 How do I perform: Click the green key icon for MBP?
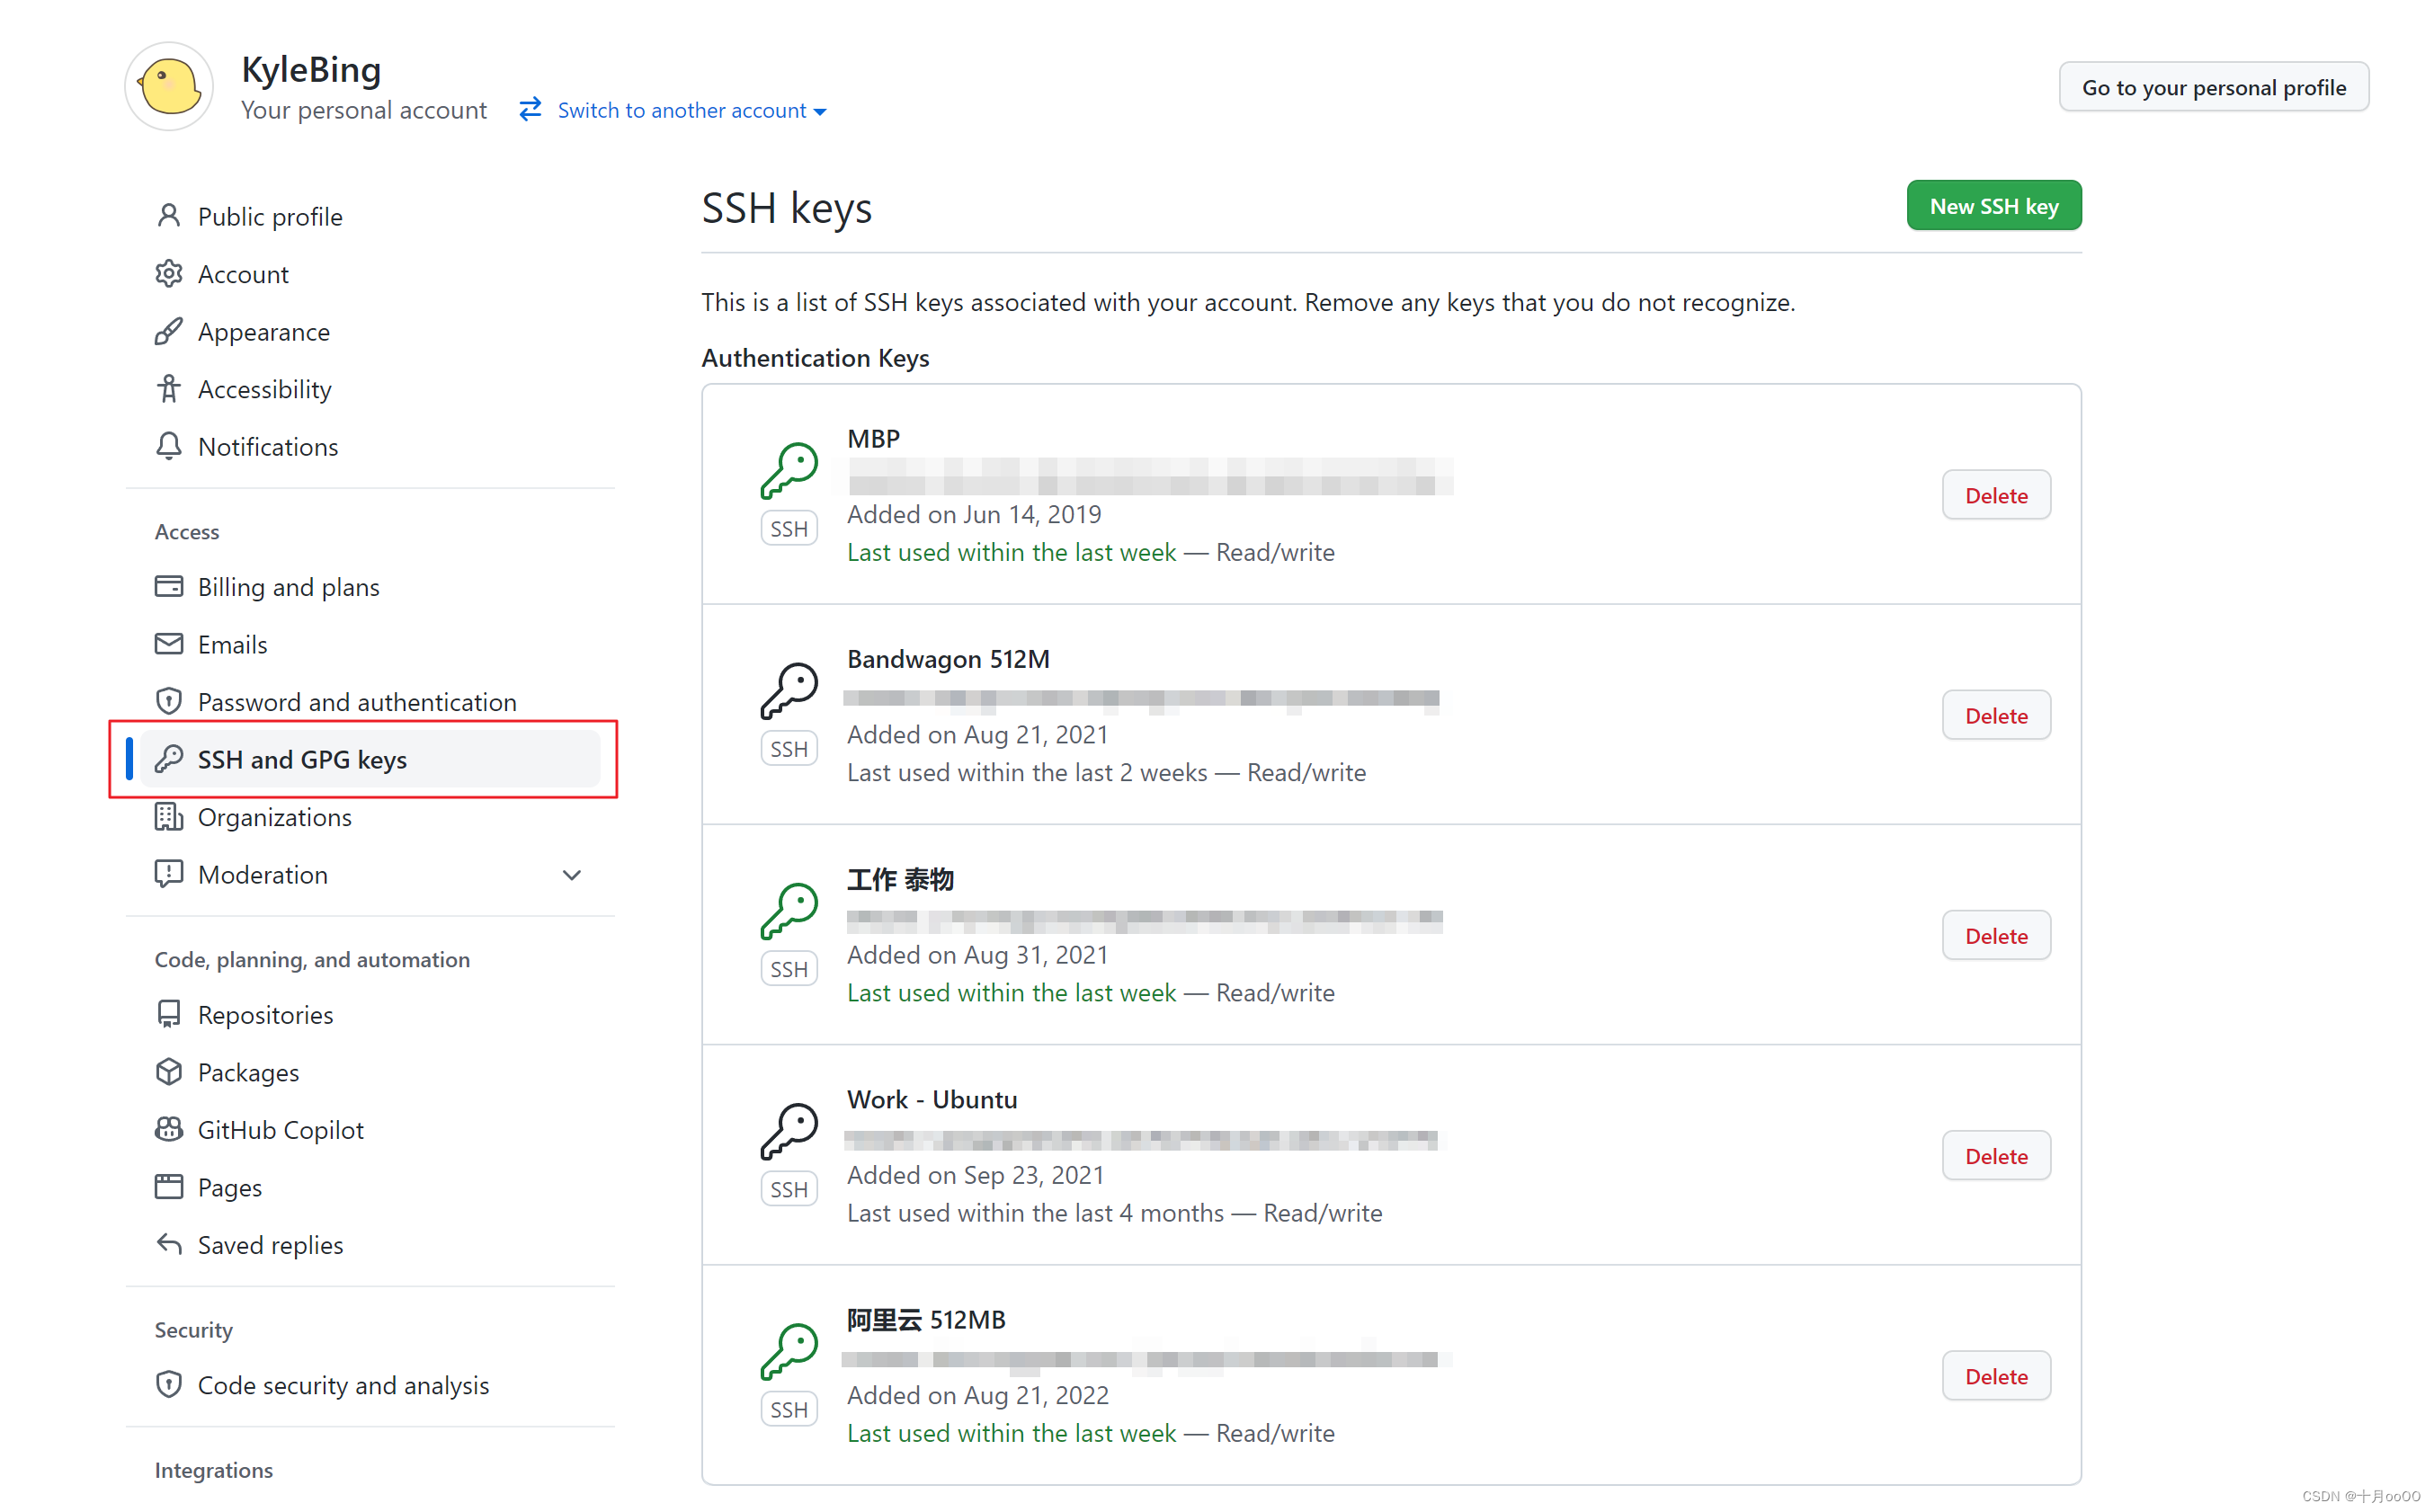pos(789,470)
